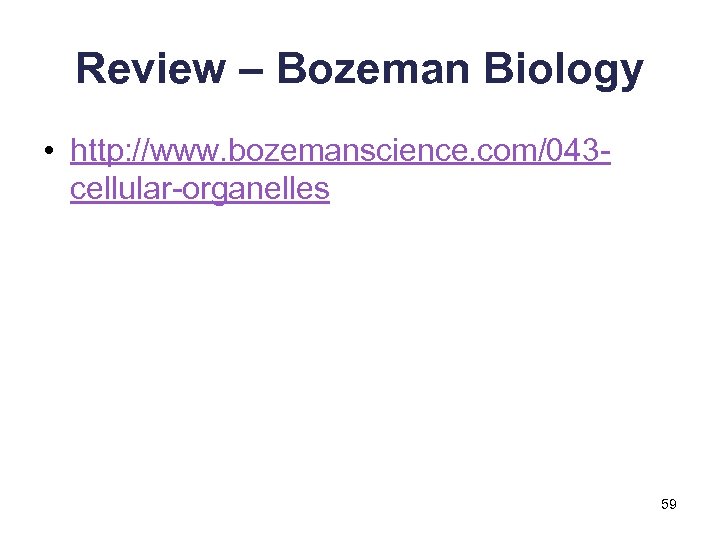Click the word "Review" in the title
720x540 pixels.
click(x=150, y=69)
